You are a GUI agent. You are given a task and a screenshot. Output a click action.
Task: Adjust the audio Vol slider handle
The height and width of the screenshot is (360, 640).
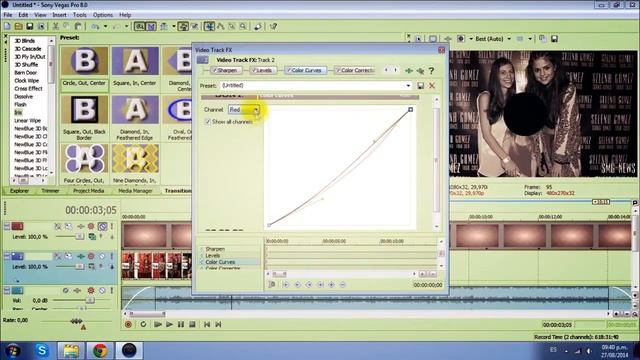[89, 300]
